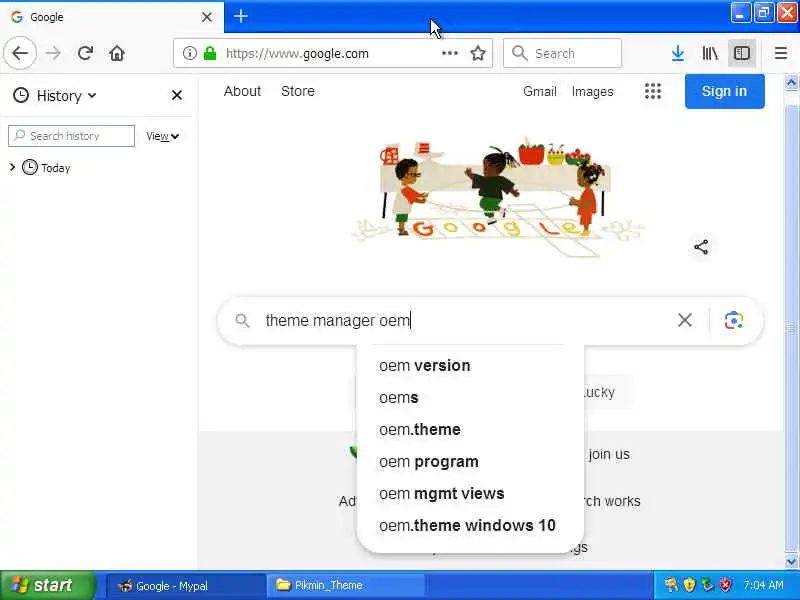Click the Today label in history

click(56, 168)
